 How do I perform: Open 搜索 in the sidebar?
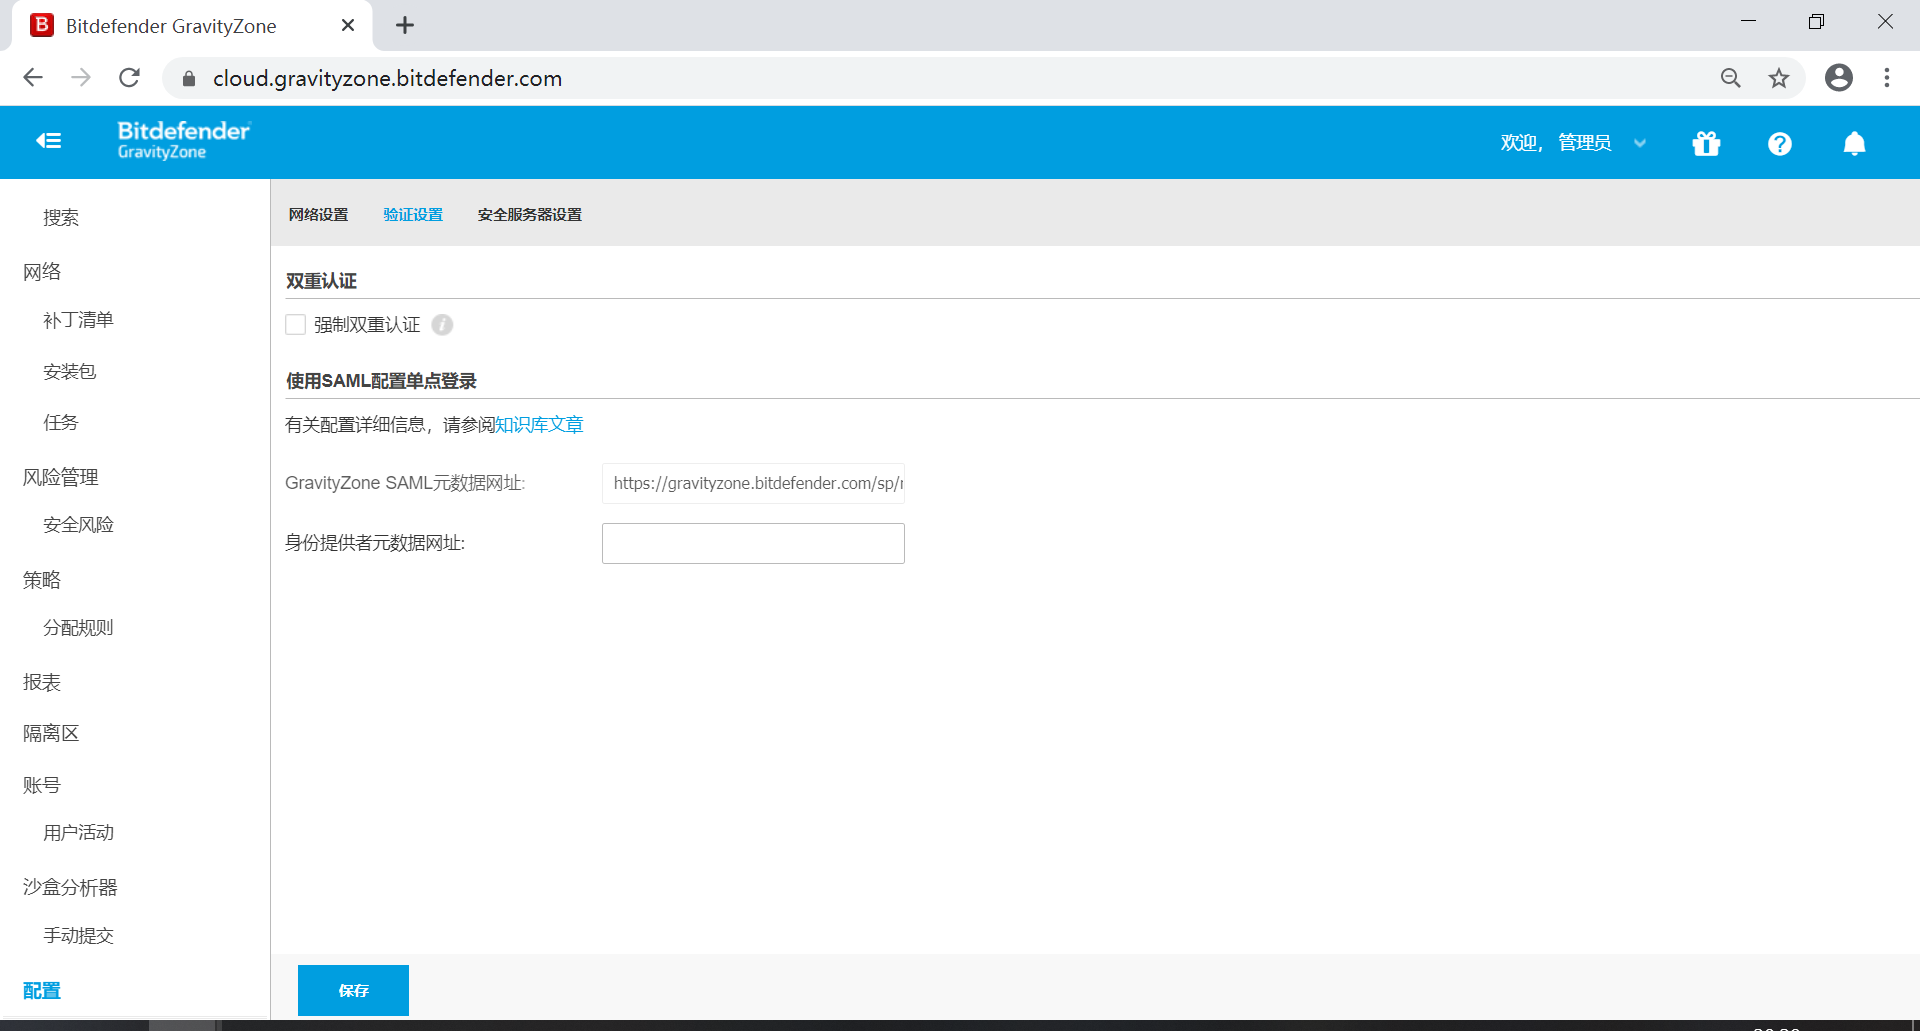tap(61, 218)
